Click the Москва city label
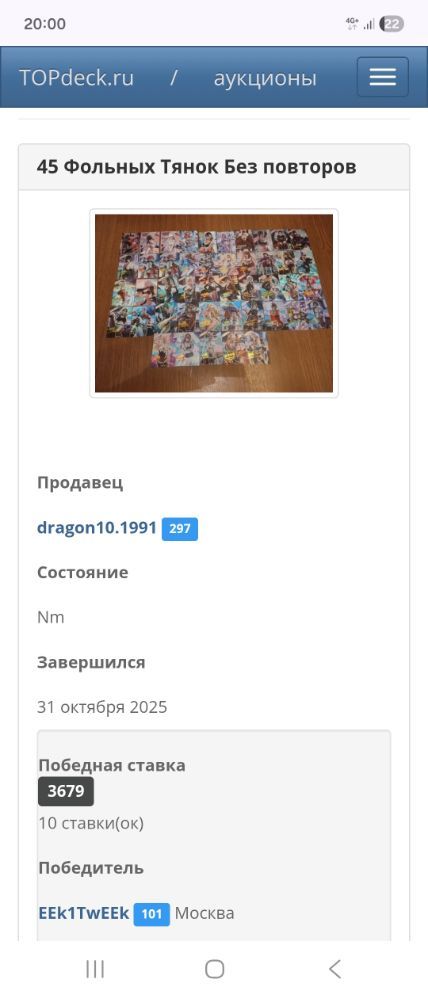 (x=204, y=913)
